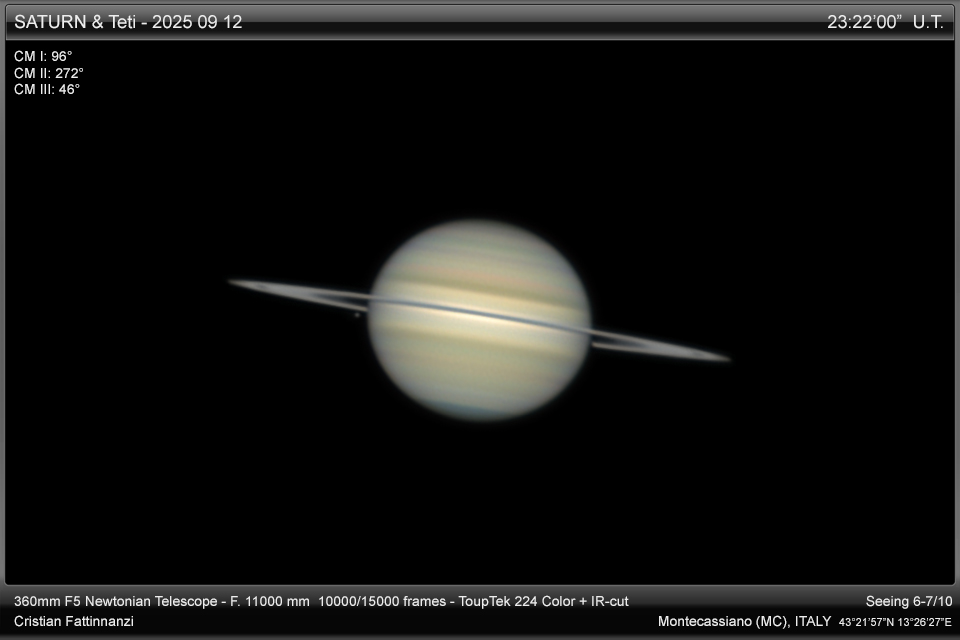This screenshot has width=960, height=640.
Task: Click the coordinates 43°21'57"N 13°26'27"E
Action: [x=895, y=622]
